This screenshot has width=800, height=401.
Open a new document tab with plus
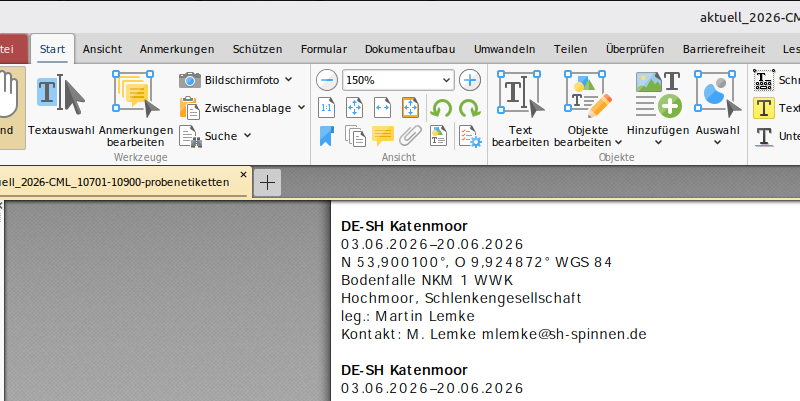point(267,182)
